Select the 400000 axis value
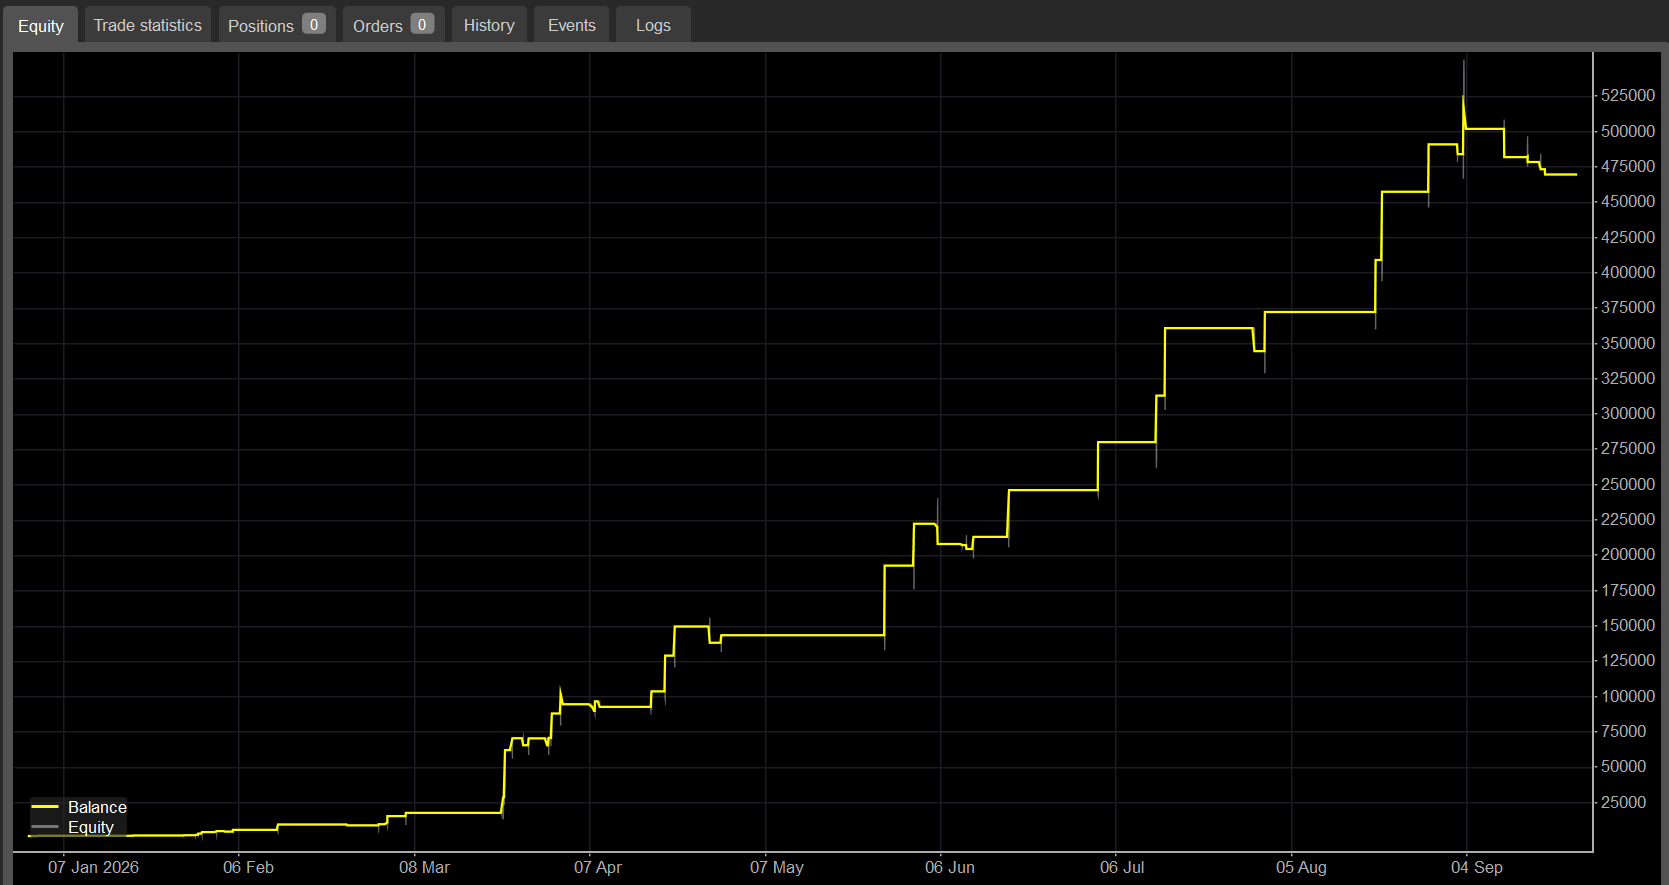Viewport: 1669px width, 885px height. pyautogui.click(x=1628, y=272)
